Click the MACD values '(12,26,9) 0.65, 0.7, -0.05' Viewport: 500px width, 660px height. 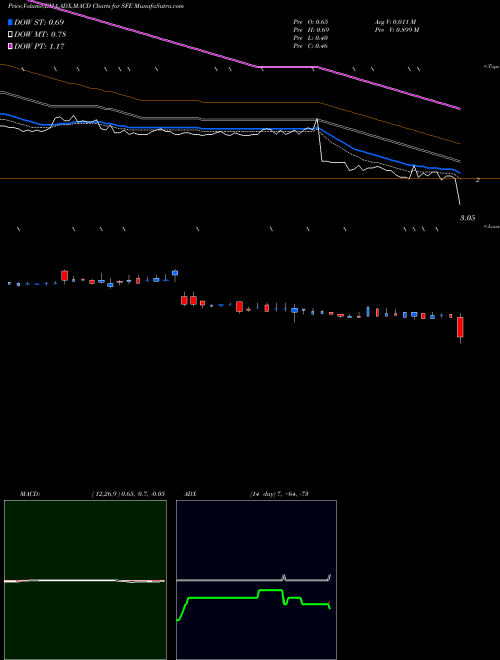coord(128,494)
